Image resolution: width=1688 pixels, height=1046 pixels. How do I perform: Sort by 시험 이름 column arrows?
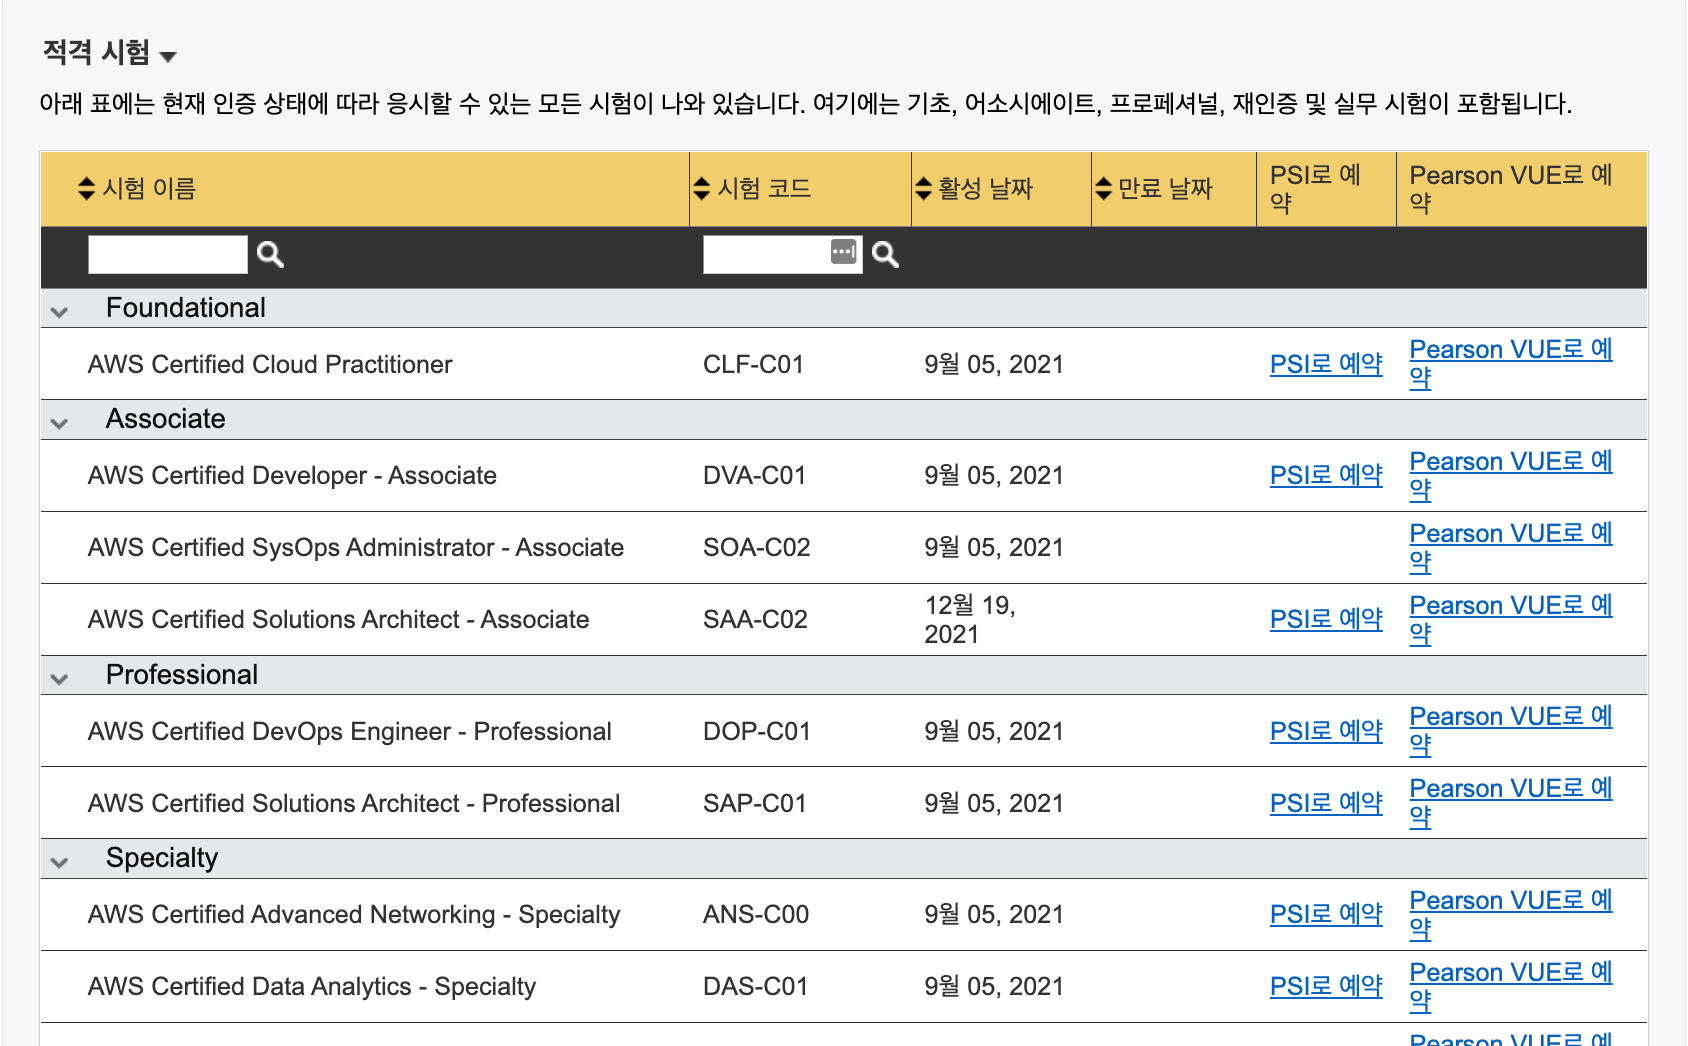point(87,188)
